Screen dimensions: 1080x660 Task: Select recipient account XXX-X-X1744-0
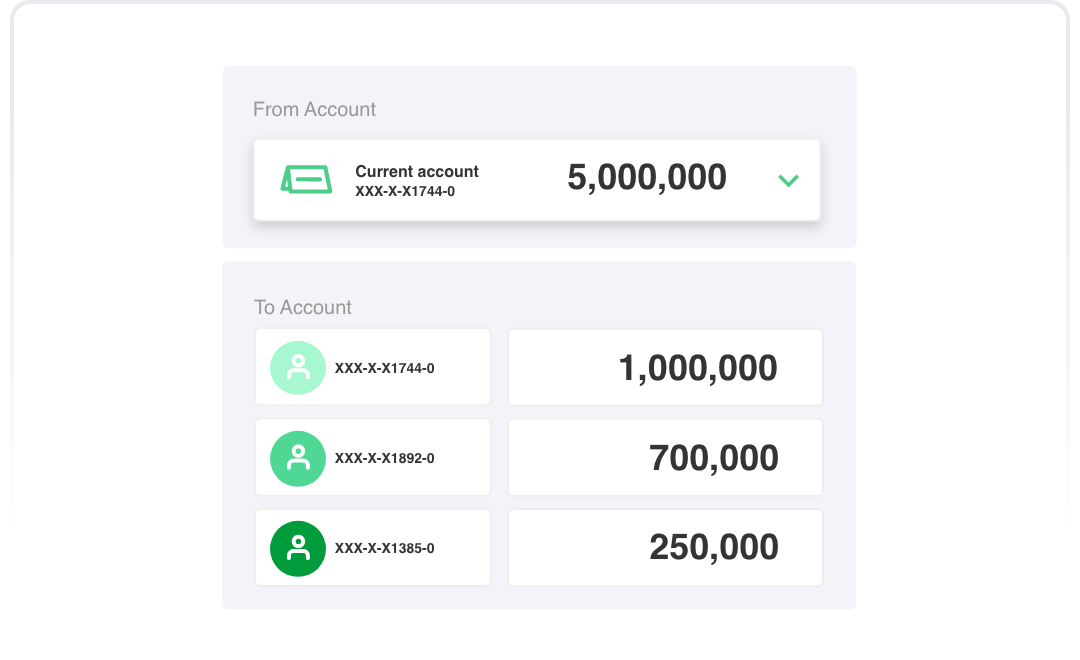(x=373, y=367)
